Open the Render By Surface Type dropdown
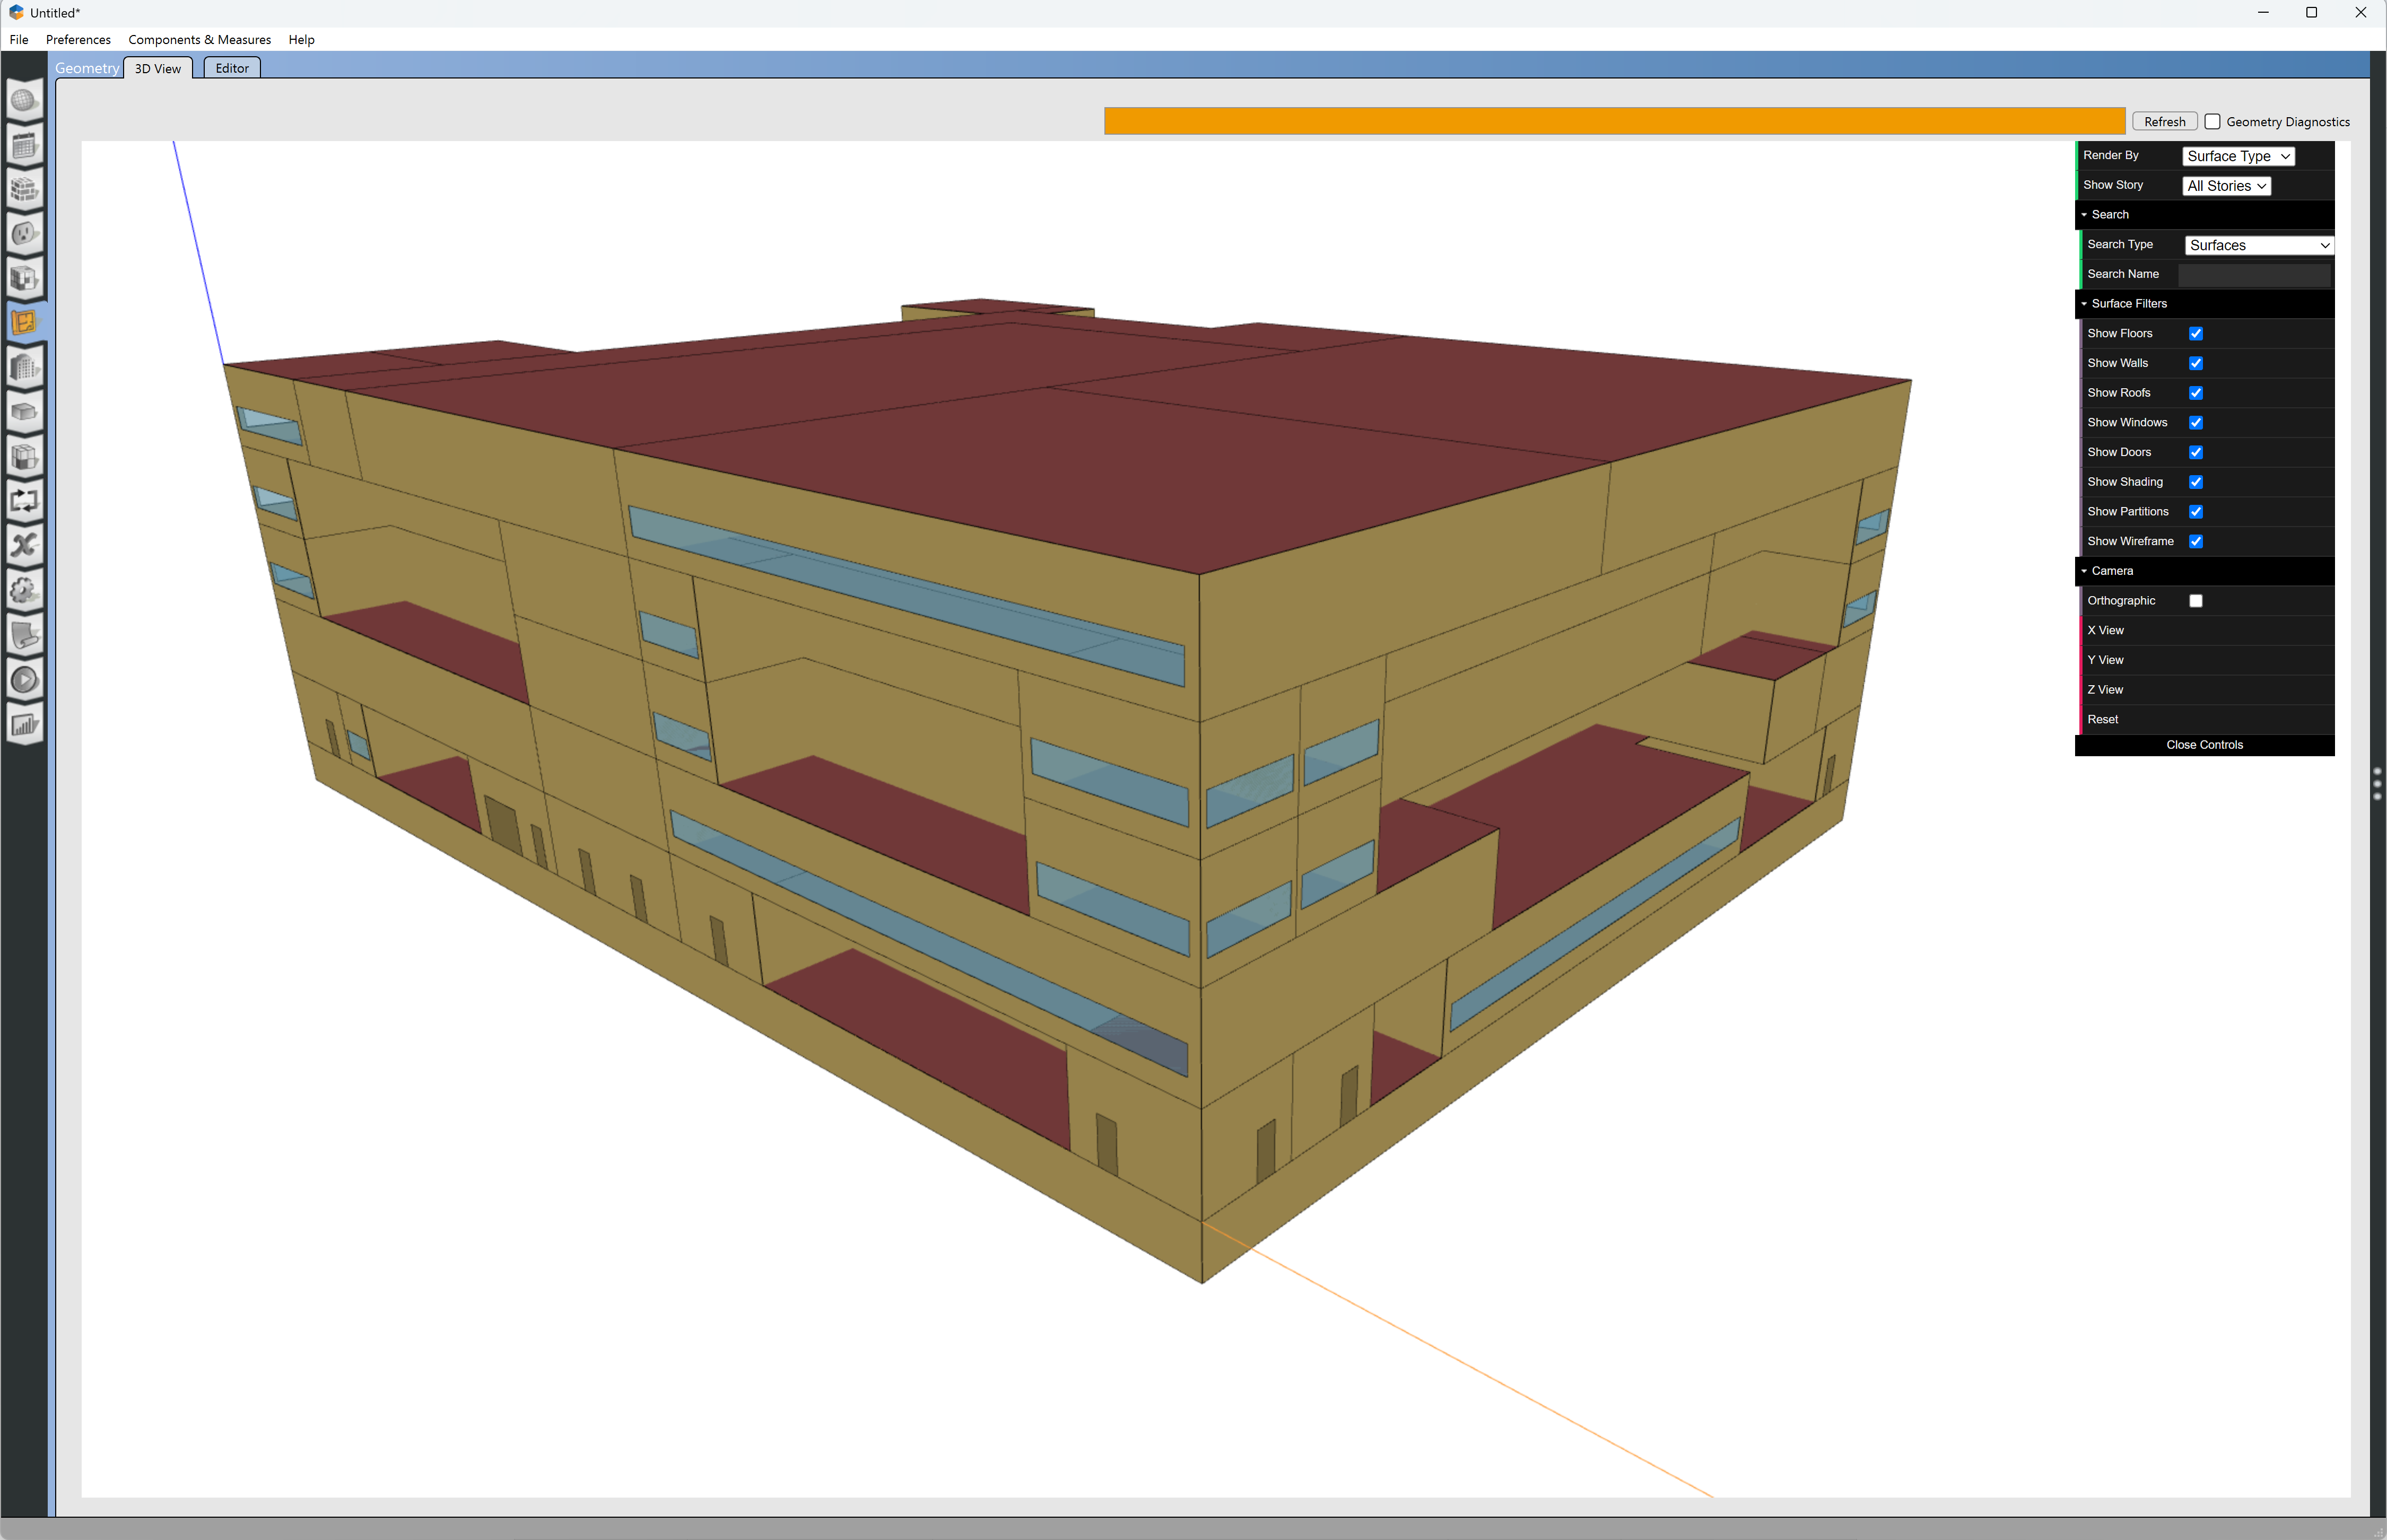The image size is (2387, 1540). [x=2237, y=156]
